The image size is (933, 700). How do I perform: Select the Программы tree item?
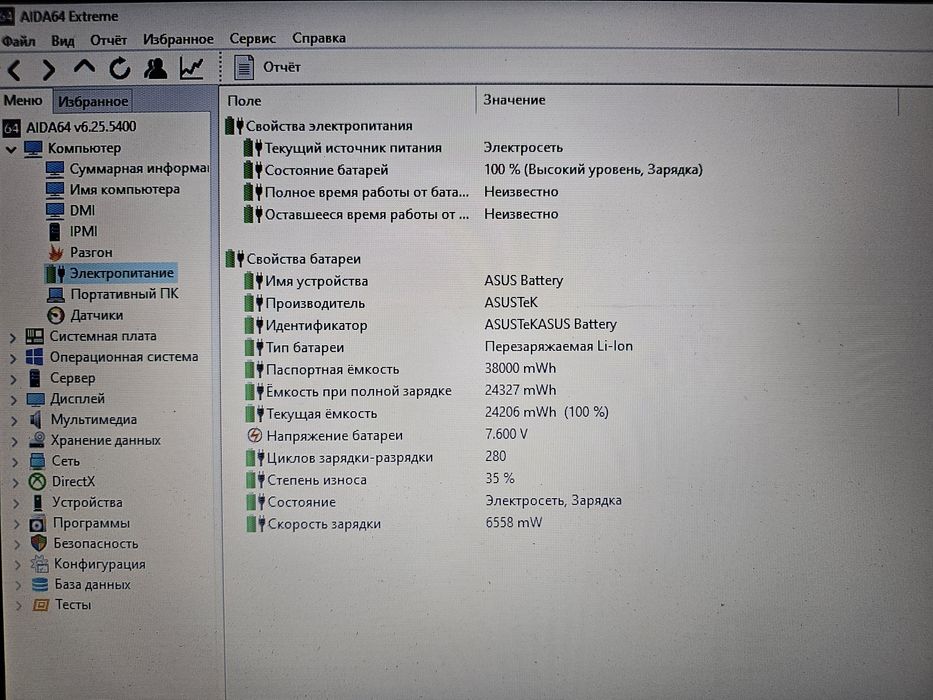point(91,523)
